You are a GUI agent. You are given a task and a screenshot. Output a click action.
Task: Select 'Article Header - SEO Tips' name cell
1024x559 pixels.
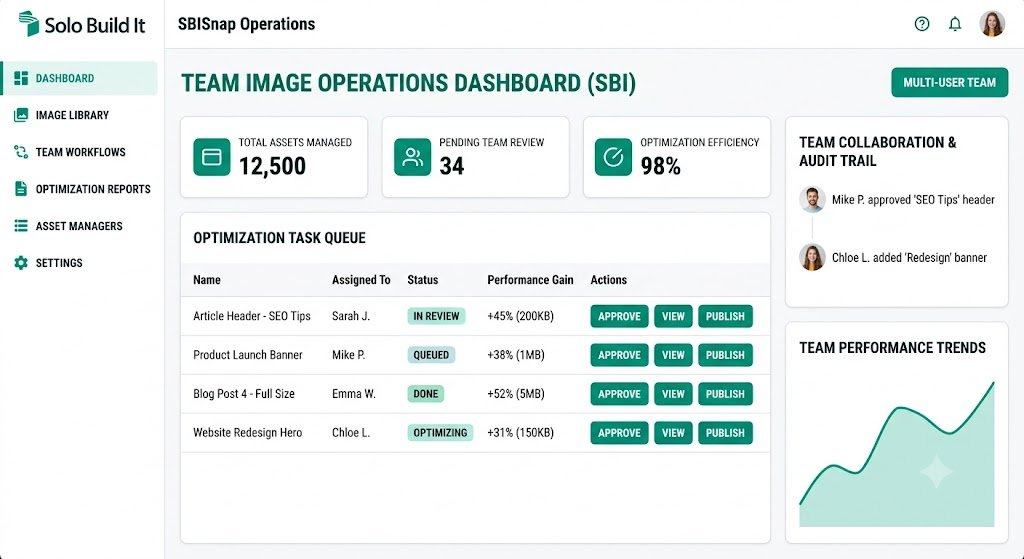pyautogui.click(x=252, y=316)
